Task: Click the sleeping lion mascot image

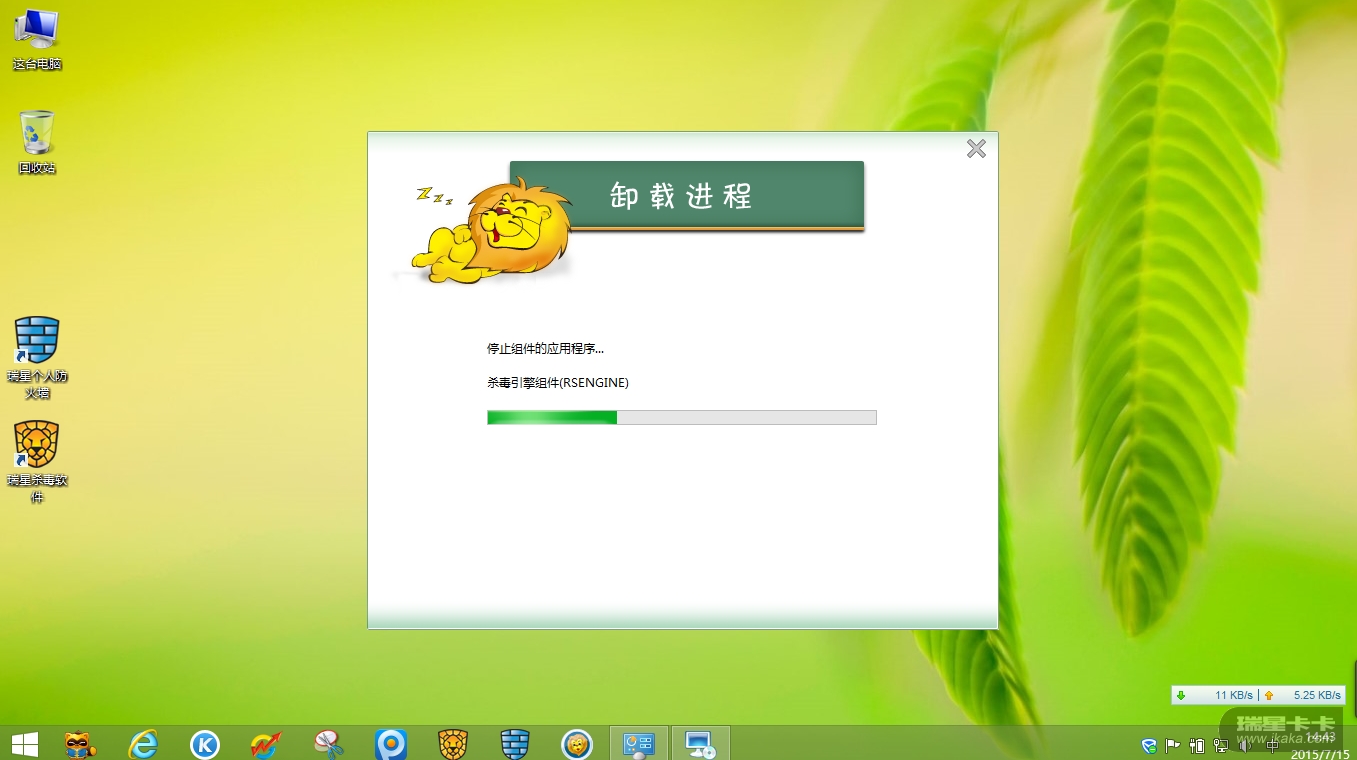Action: tap(490, 229)
